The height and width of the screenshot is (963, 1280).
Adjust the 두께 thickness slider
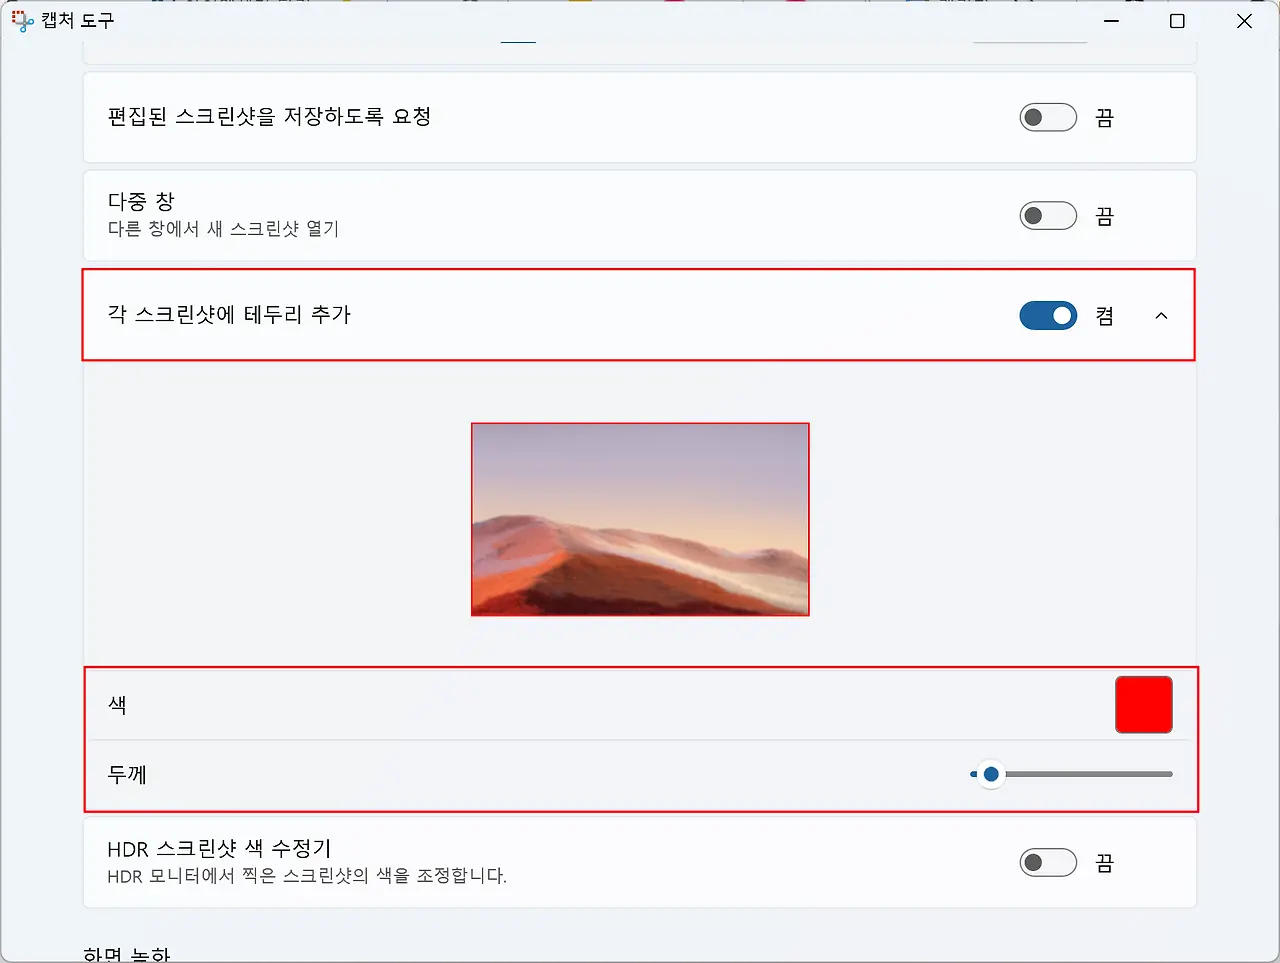991,773
